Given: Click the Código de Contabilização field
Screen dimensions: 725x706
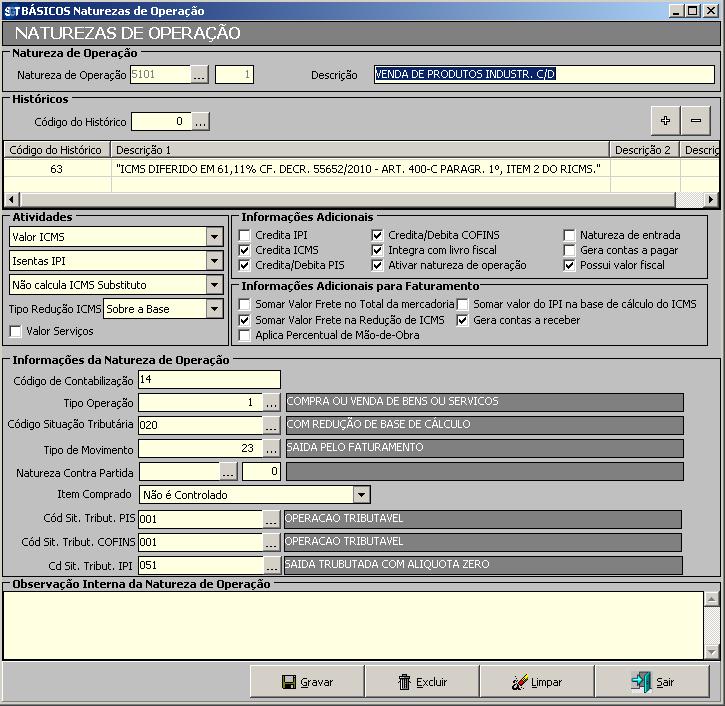Looking at the screenshot, I should tap(209, 379).
